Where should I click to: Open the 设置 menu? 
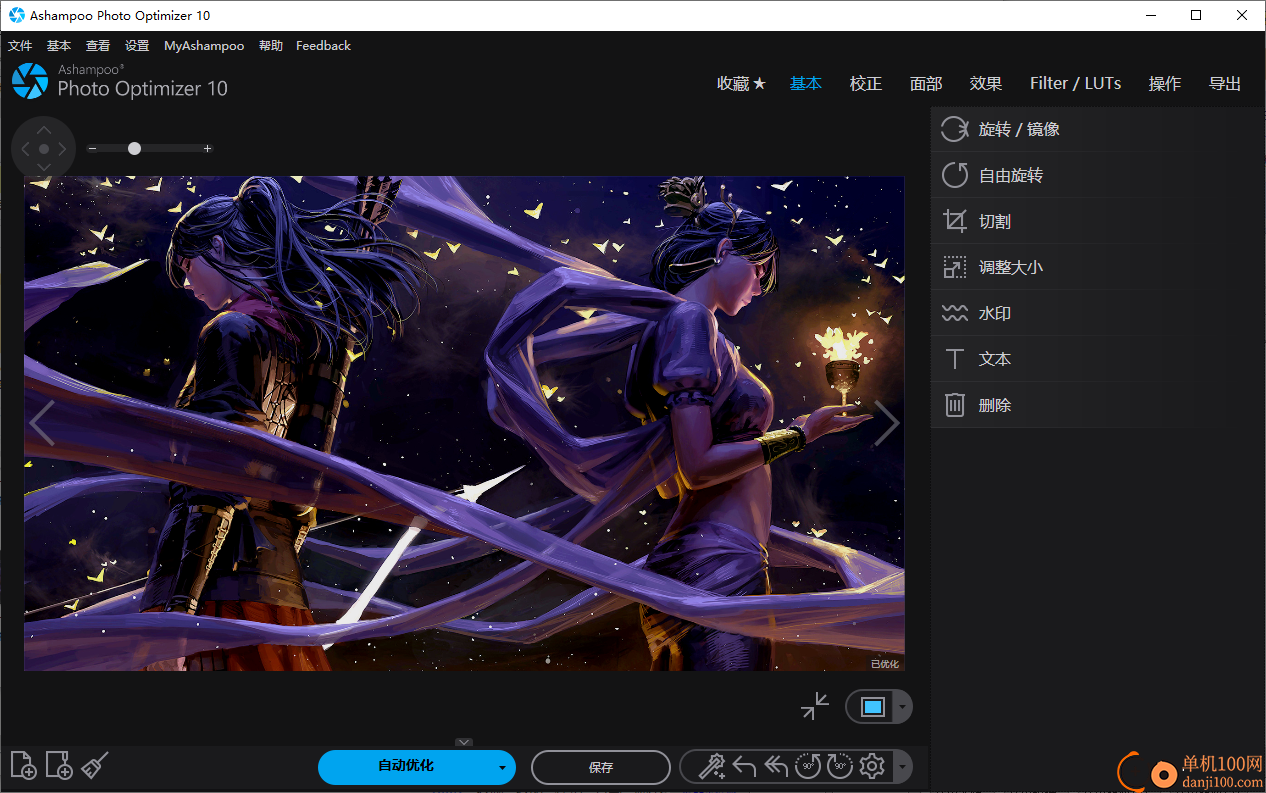point(137,46)
